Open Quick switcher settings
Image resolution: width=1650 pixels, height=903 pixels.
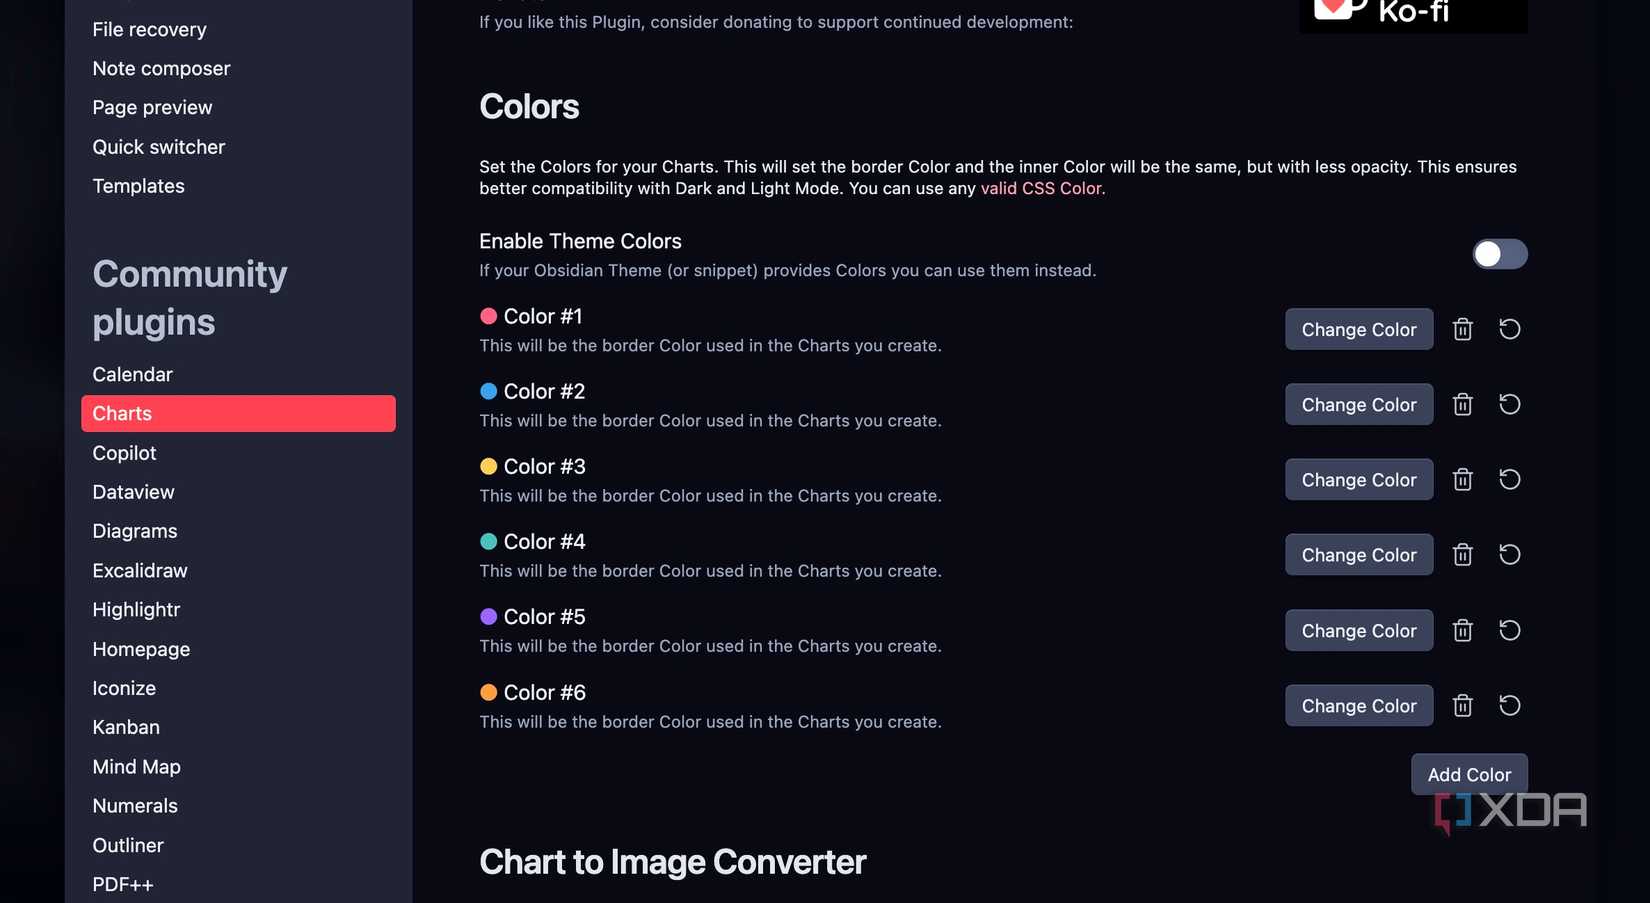tap(158, 146)
